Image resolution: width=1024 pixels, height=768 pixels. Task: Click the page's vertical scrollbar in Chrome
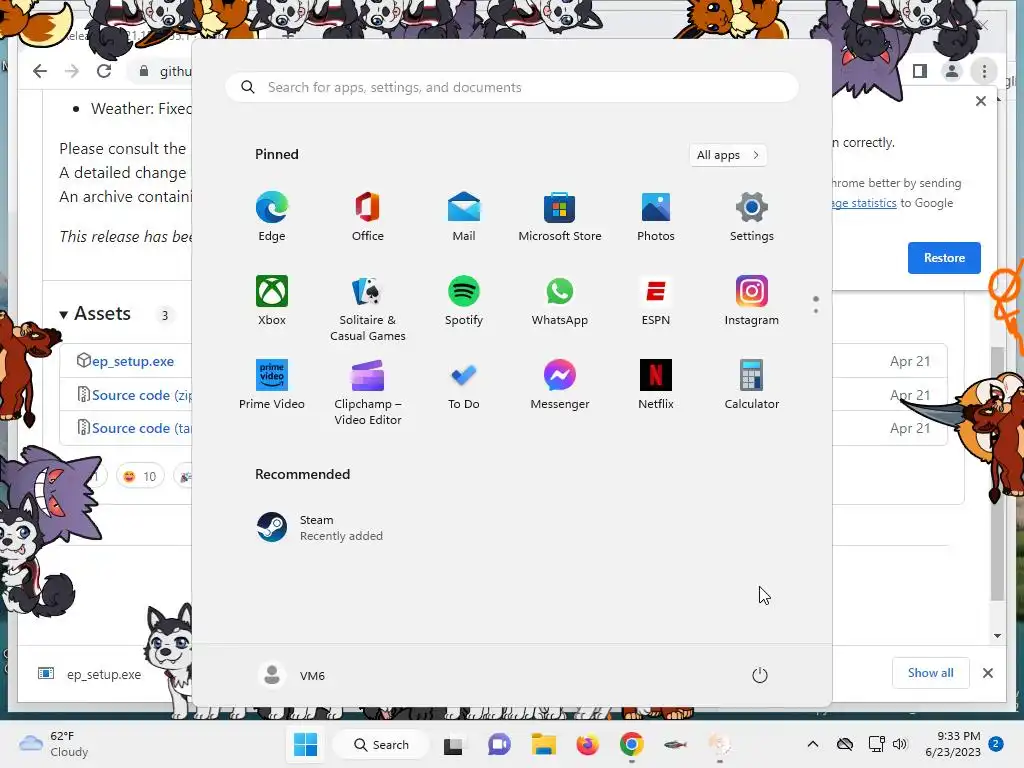997,473
